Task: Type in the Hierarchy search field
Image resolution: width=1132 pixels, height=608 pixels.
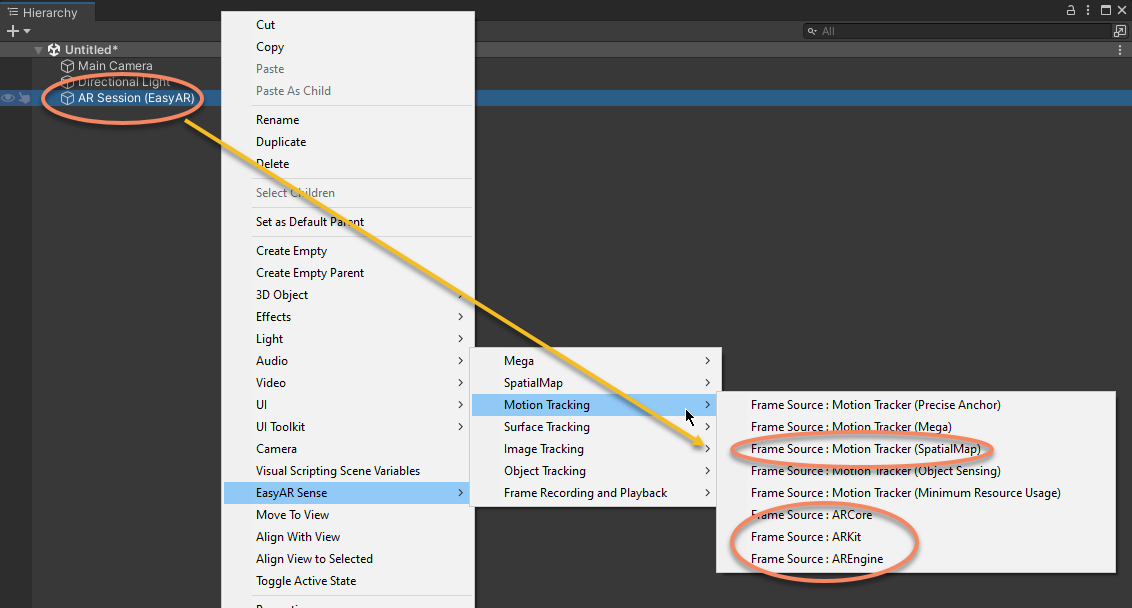Action: (960, 31)
